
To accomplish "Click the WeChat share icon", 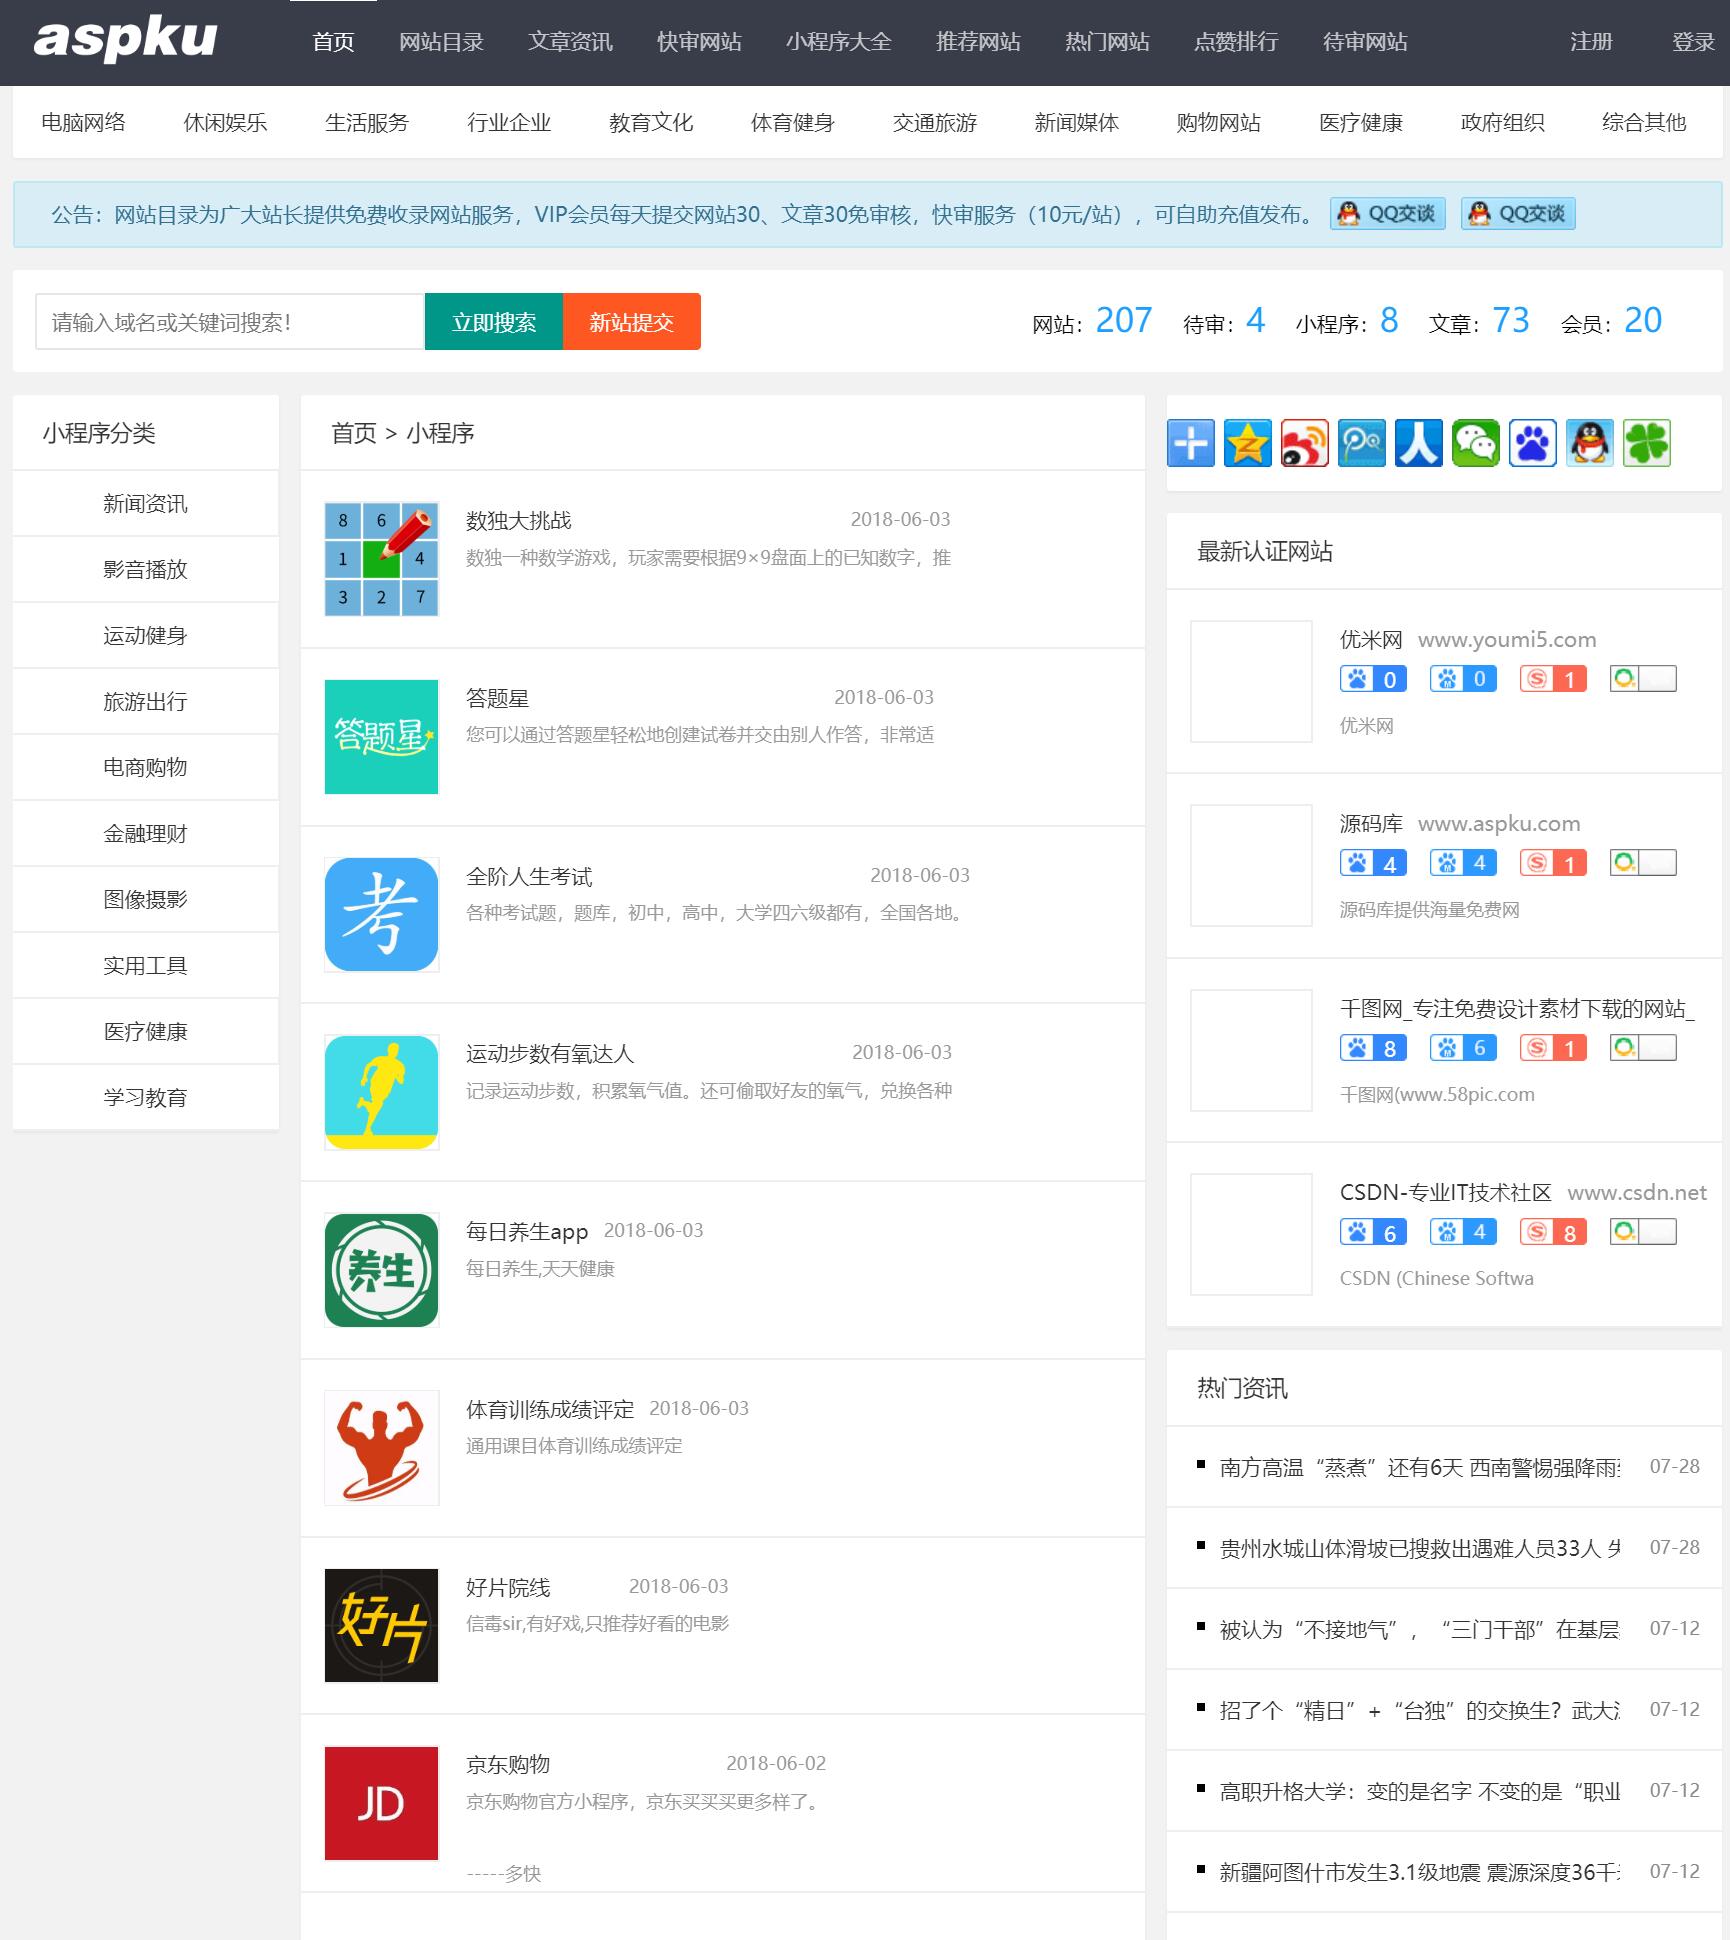I will click(1476, 443).
